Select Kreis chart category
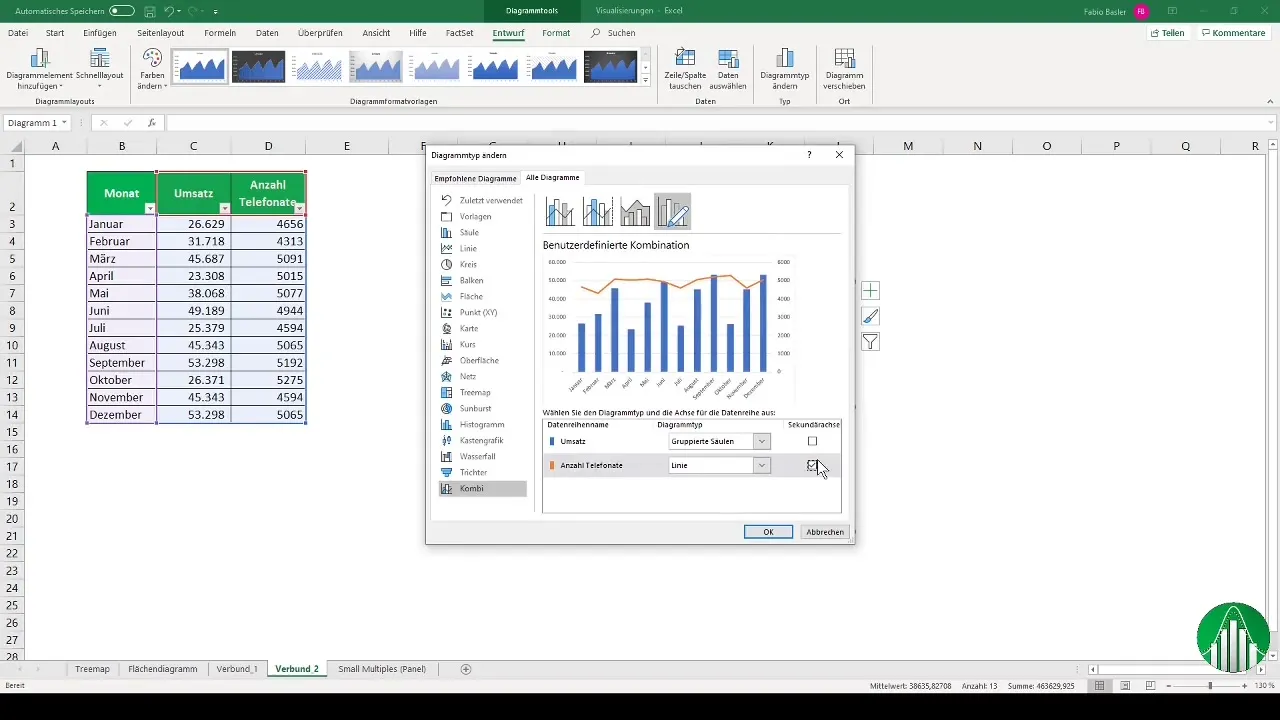Screen dimensions: 1280x720 483,264
